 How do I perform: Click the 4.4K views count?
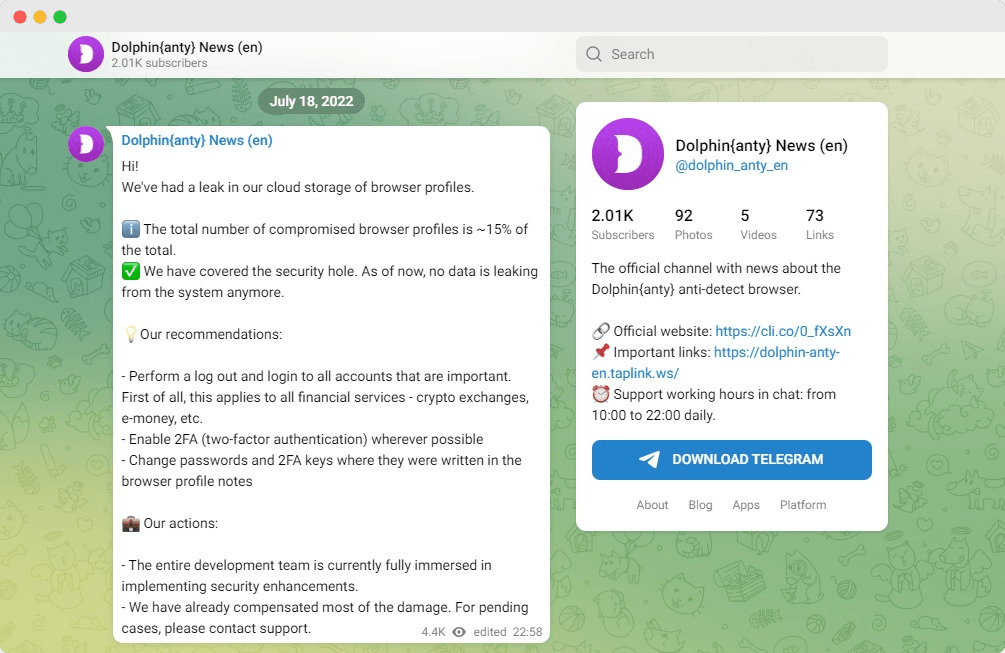click(x=433, y=632)
